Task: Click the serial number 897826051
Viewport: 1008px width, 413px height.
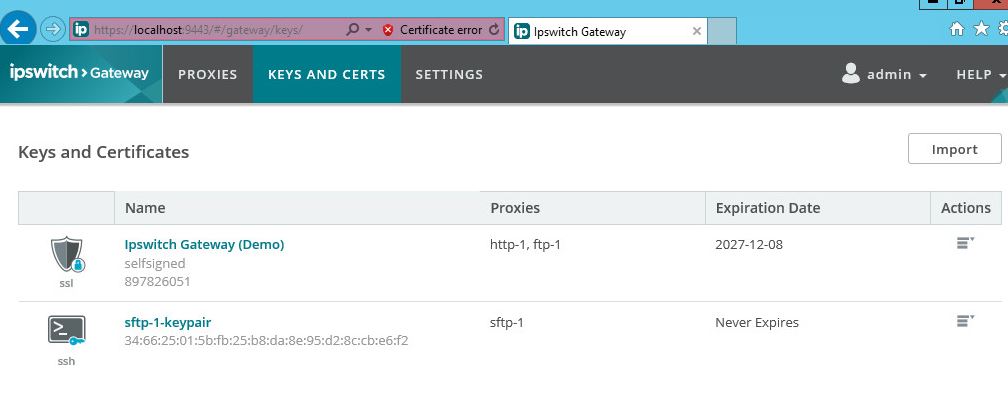Action: click(x=158, y=282)
